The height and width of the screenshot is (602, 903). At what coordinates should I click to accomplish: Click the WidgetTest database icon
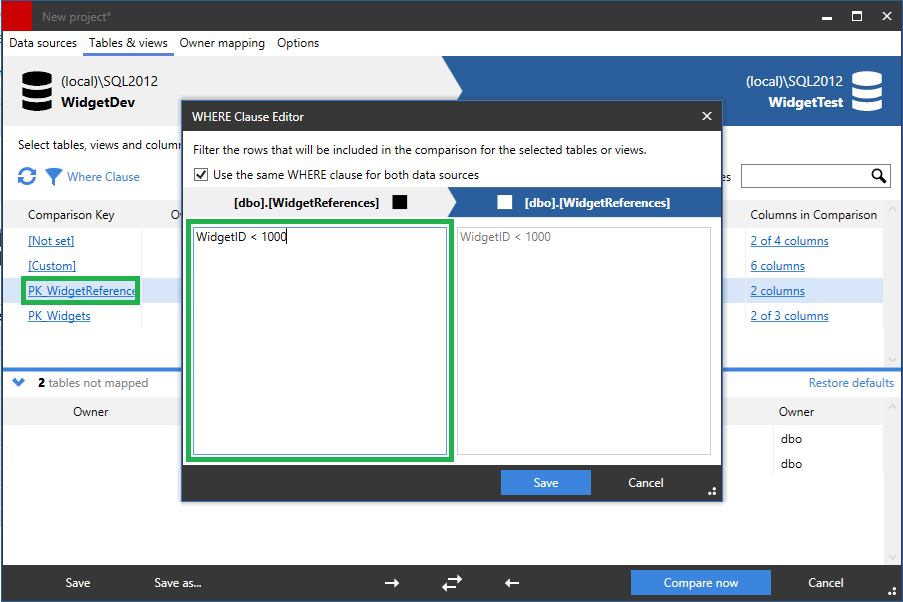tap(867, 91)
